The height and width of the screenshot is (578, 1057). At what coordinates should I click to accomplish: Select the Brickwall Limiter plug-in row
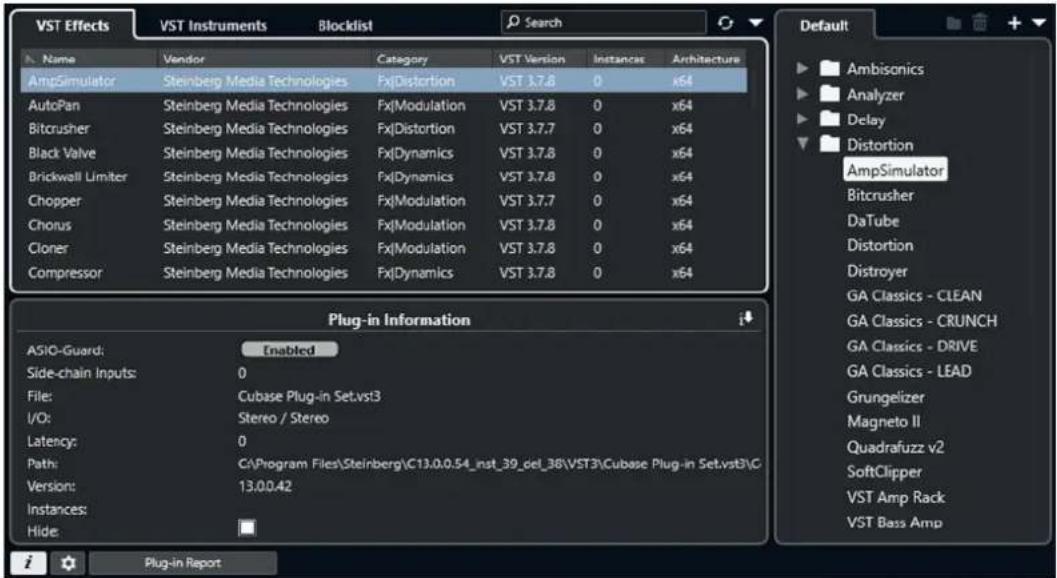coord(384,177)
